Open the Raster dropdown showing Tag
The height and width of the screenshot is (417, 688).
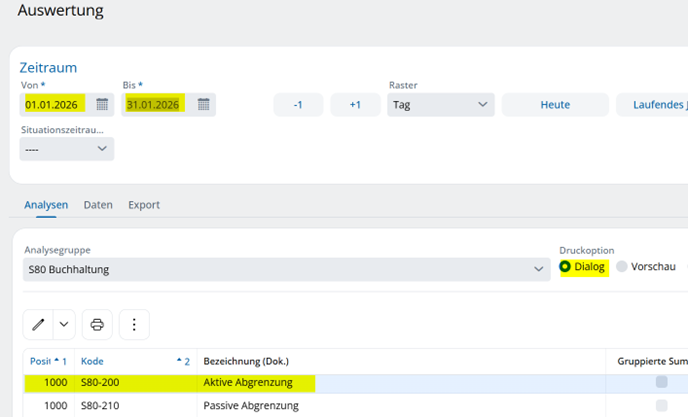pos(440,104)
